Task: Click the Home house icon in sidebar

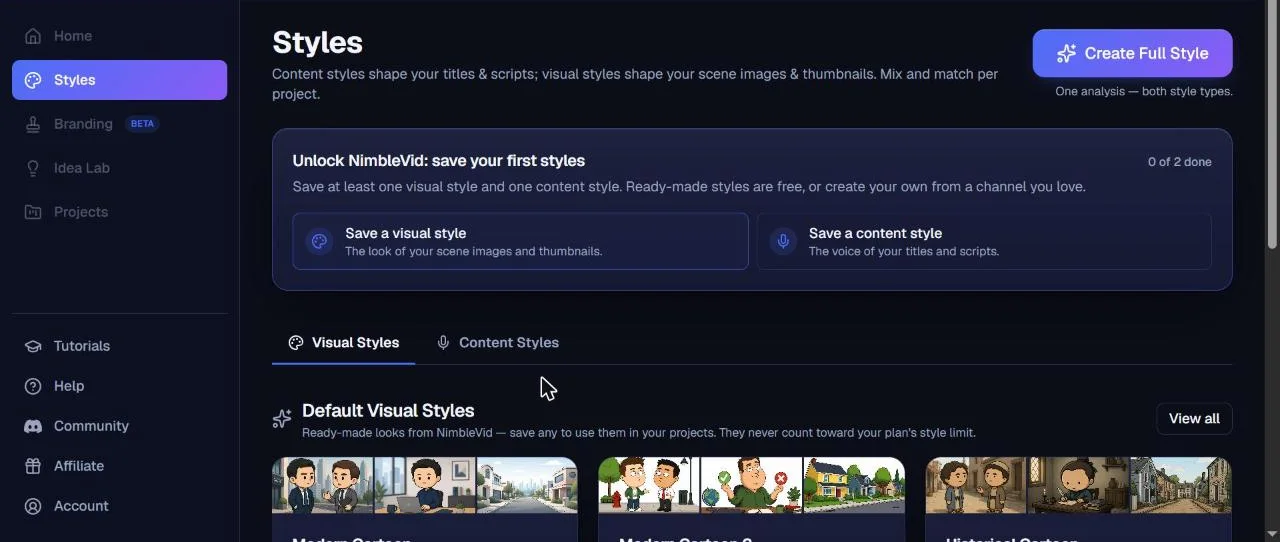Action: (x=33, y=36)
